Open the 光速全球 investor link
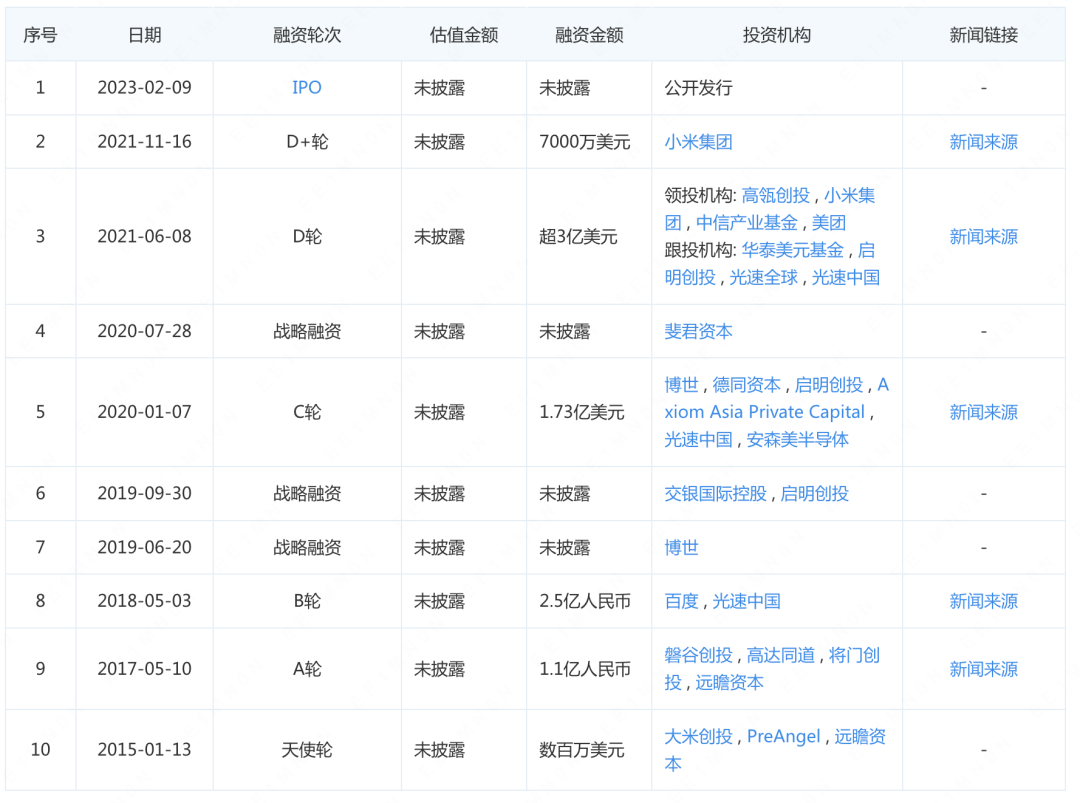The image size is (1080, 803). [x=763, y=278]
